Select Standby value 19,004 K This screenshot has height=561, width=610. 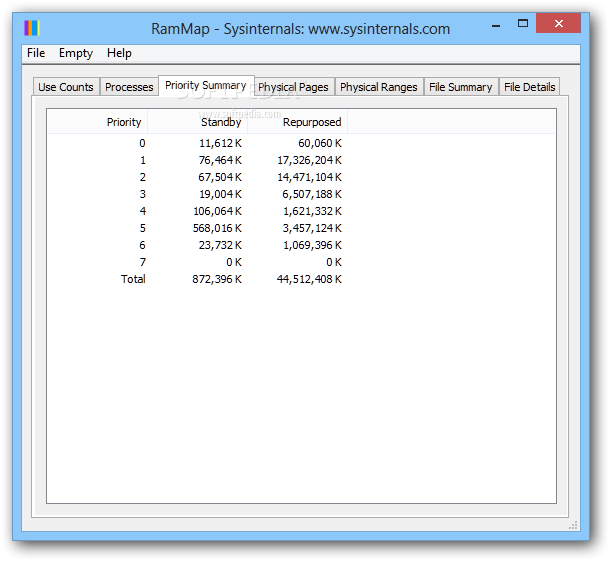(x=221, y=194)
